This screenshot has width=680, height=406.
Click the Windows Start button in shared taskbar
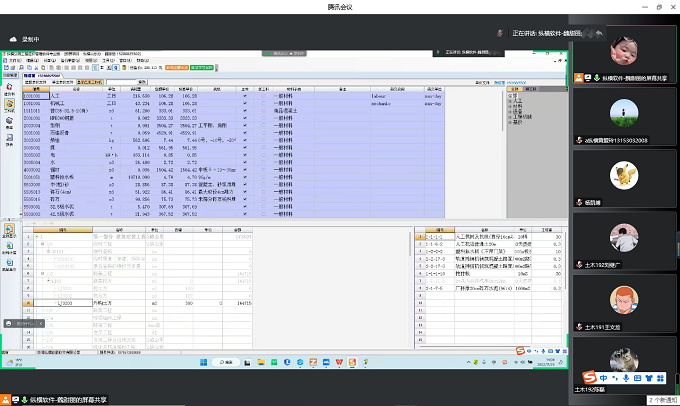(x=203, y=360)
